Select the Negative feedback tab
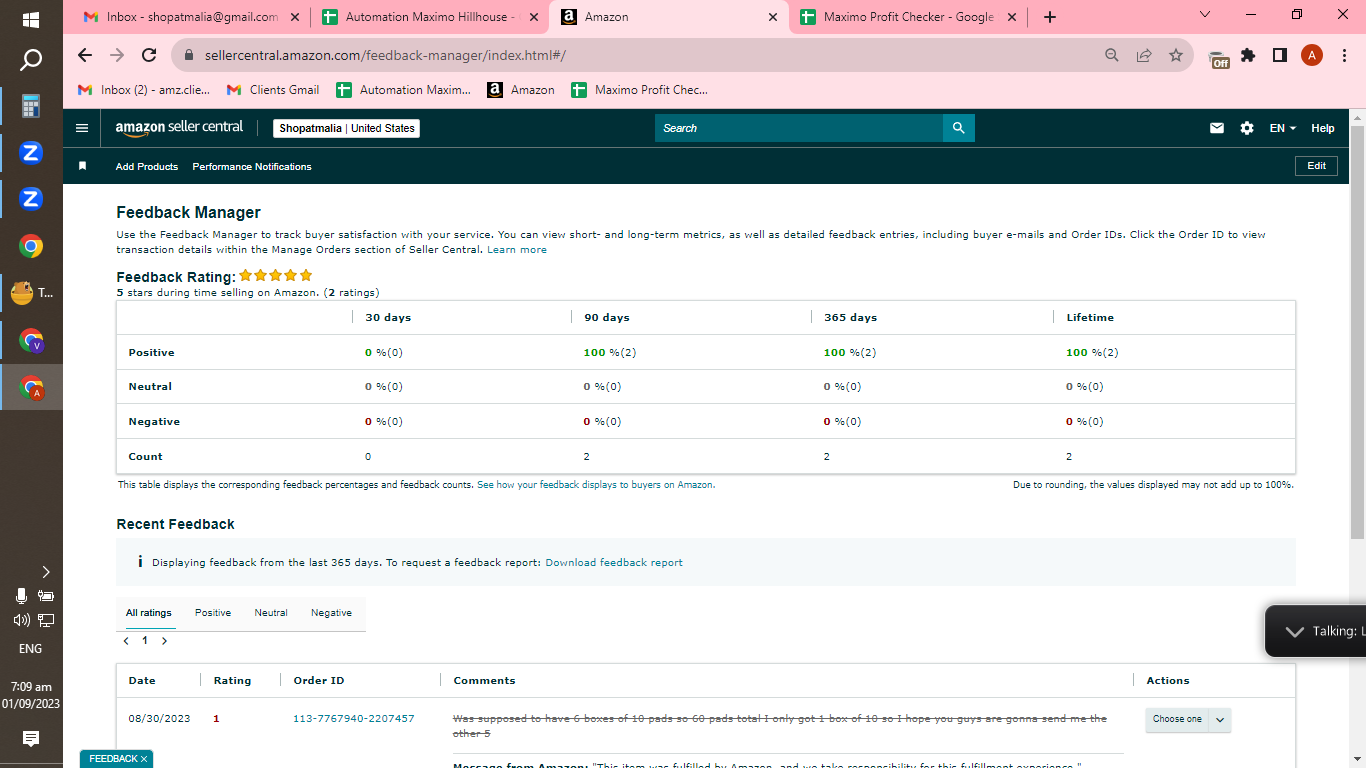1366x768 pixels. [331, 613]
